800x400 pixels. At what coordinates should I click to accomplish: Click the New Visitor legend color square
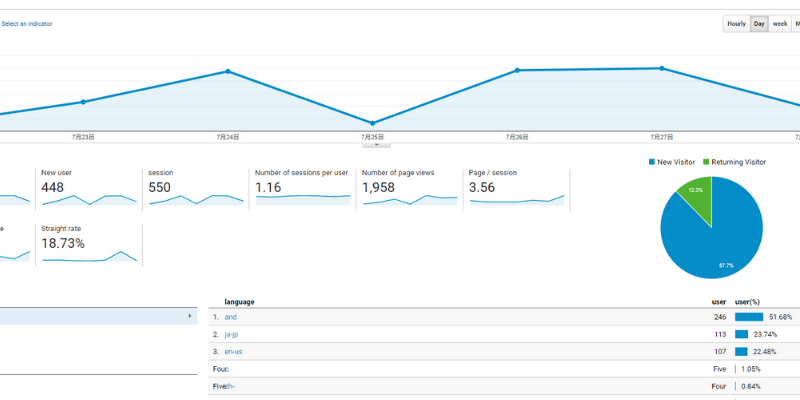pyautogui.click(x=651, y=162)
